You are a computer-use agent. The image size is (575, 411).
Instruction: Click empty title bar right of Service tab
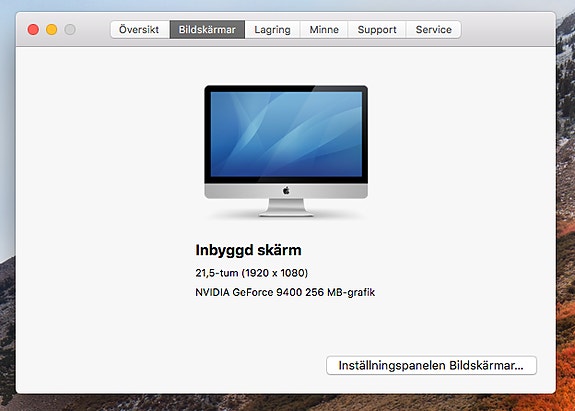coord(508,29)
